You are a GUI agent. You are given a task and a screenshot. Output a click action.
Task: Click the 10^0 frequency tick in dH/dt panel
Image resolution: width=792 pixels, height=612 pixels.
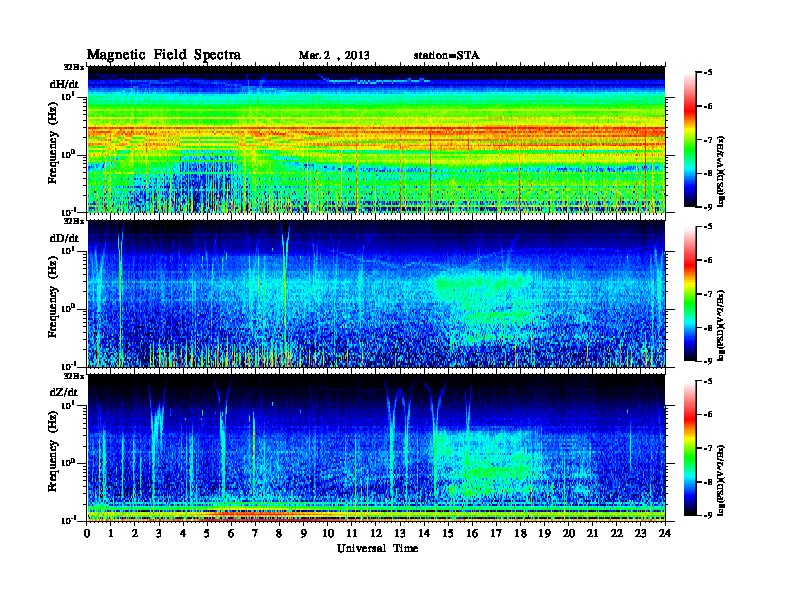pos(68,154)
